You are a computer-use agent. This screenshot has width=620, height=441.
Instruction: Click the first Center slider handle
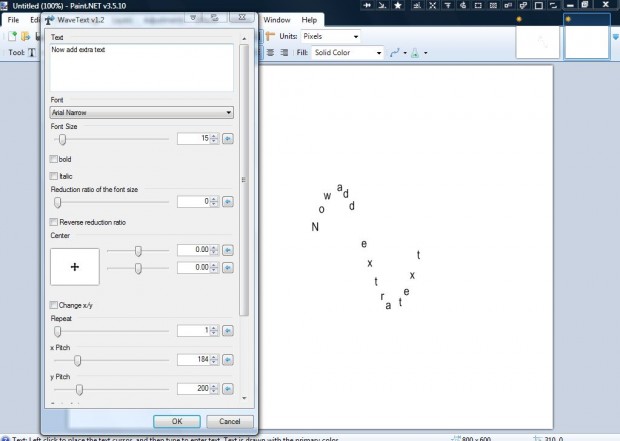(x=138, y=251)
